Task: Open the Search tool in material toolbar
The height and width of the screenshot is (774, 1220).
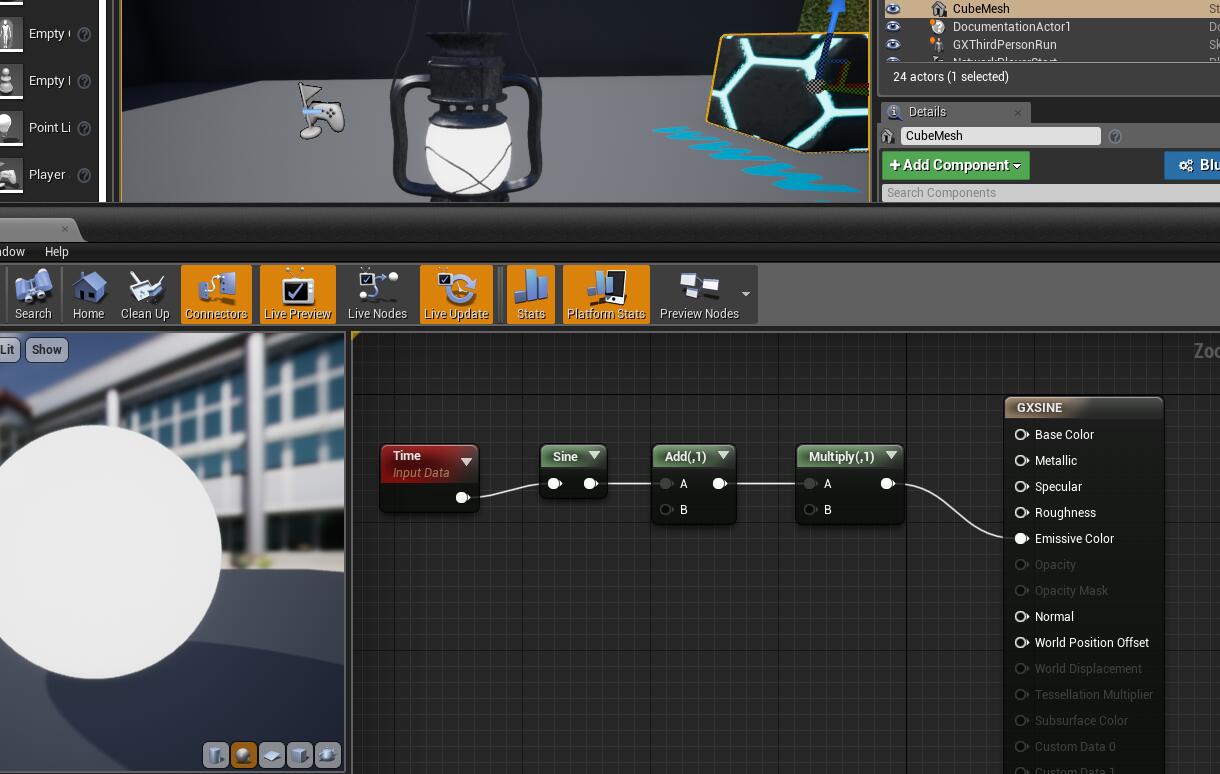Action: pyautogui.click(x=33, y=294)
